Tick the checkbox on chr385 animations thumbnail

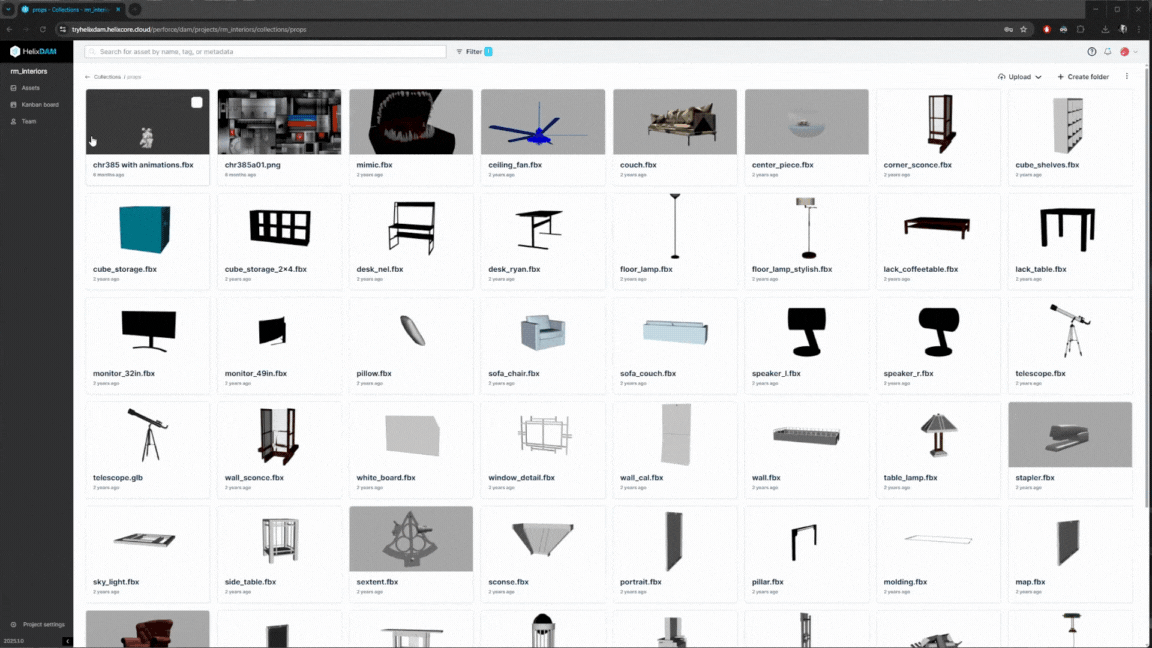[197, 102]
